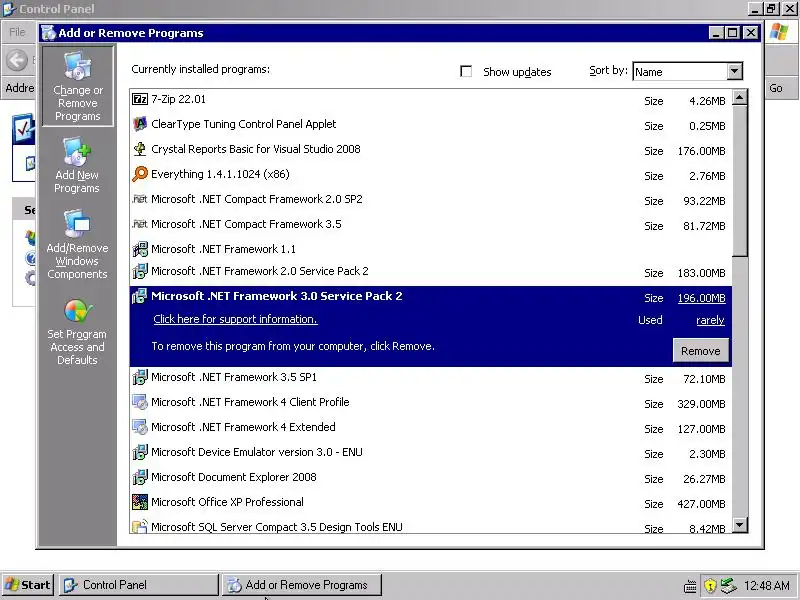Enable the Show updates checkbox
This screenshot has width=800, height=600.
pyautogui.click(x=466, y=71)
